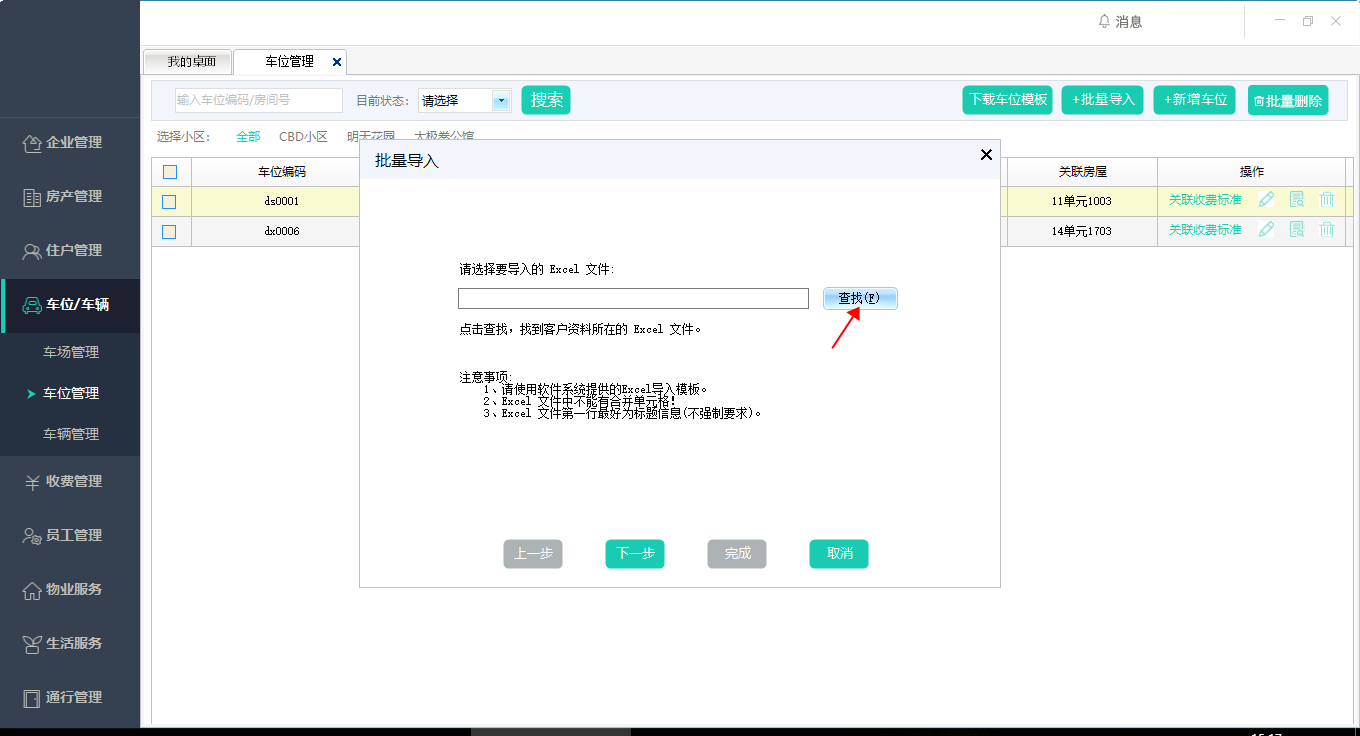The height and width of the screenshot is (736, 1360).
Task: Click the delete trash icon for ds0001
Action: (x=1327, y=200)
